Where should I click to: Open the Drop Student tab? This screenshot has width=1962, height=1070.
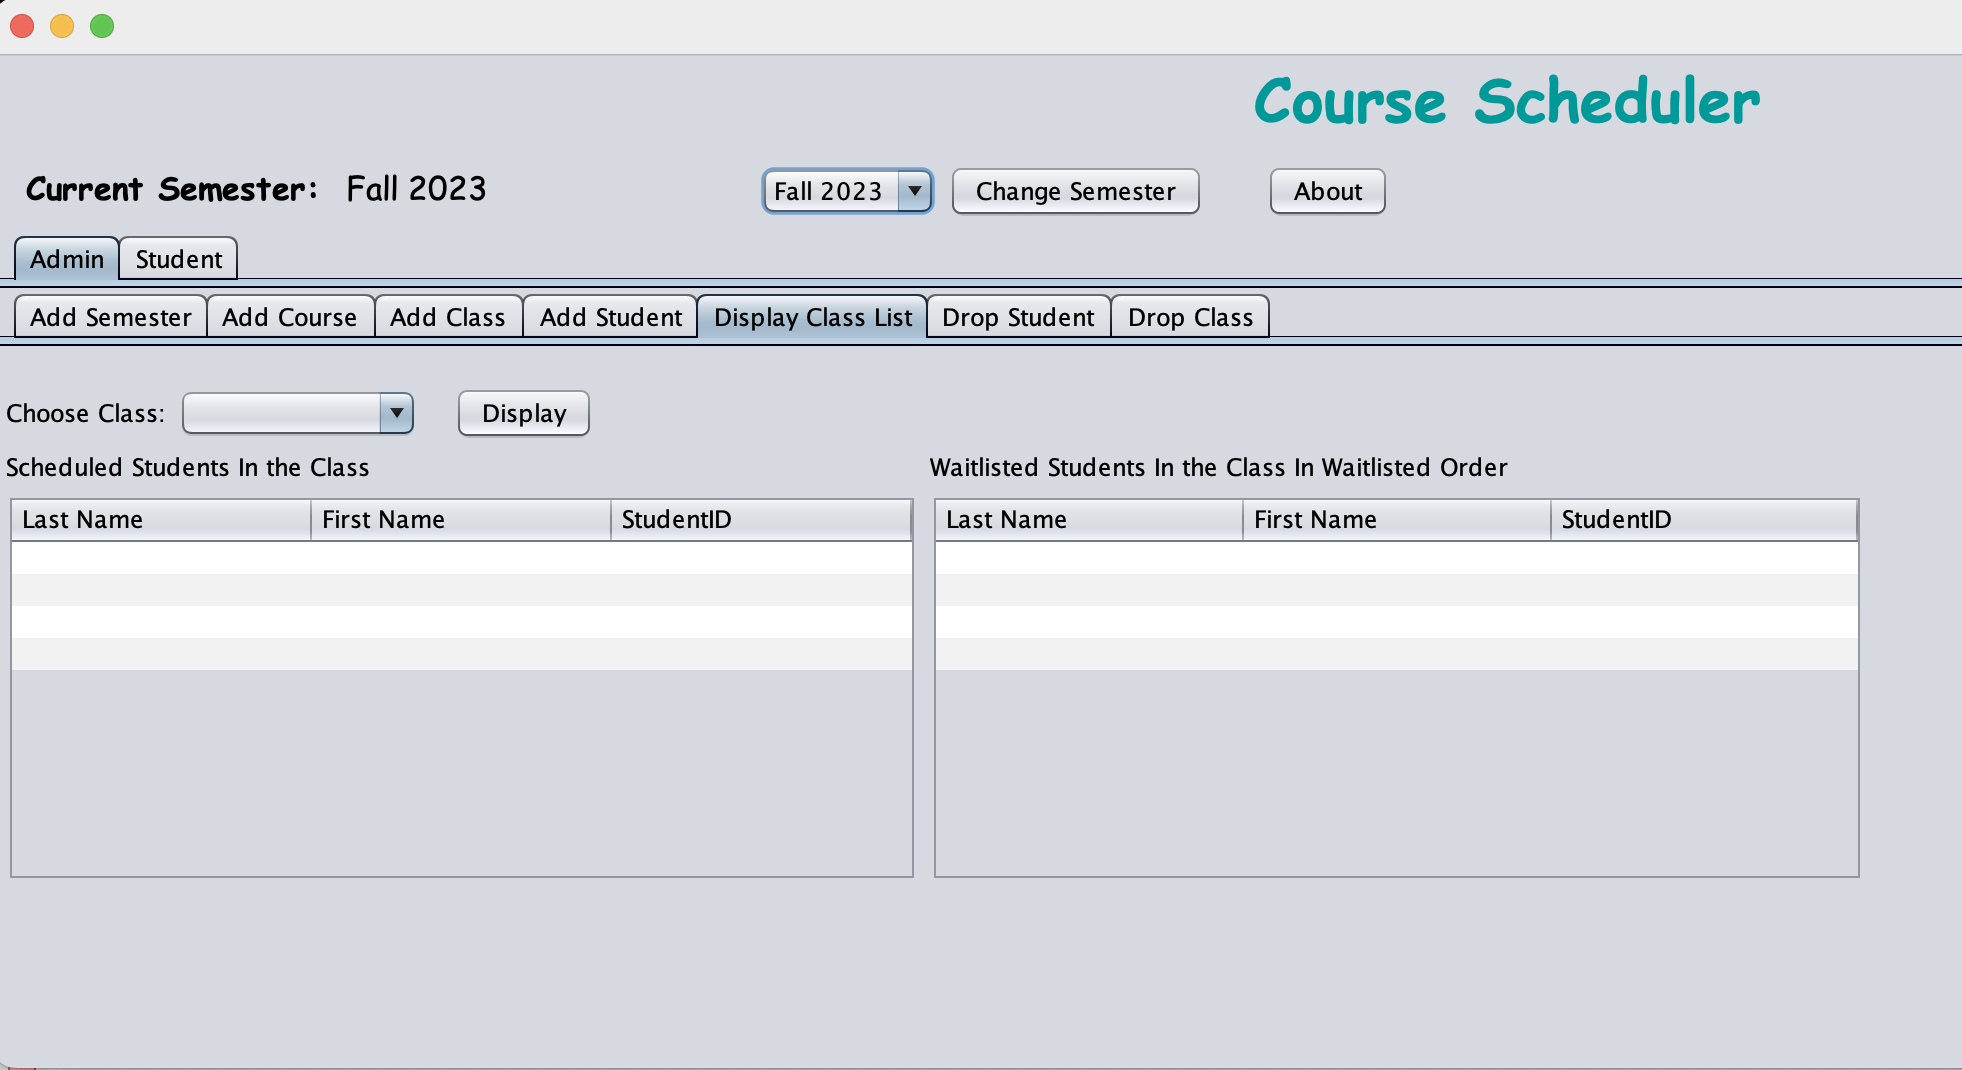(1018, 317)
